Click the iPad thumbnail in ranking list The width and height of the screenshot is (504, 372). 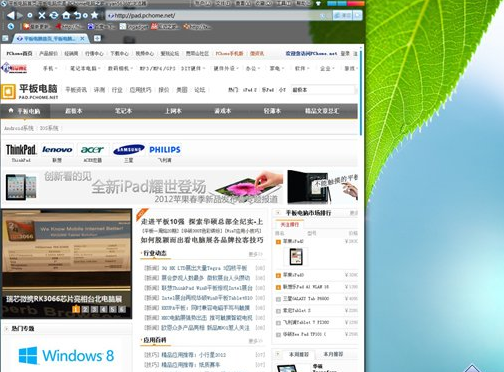click(296, 257)
